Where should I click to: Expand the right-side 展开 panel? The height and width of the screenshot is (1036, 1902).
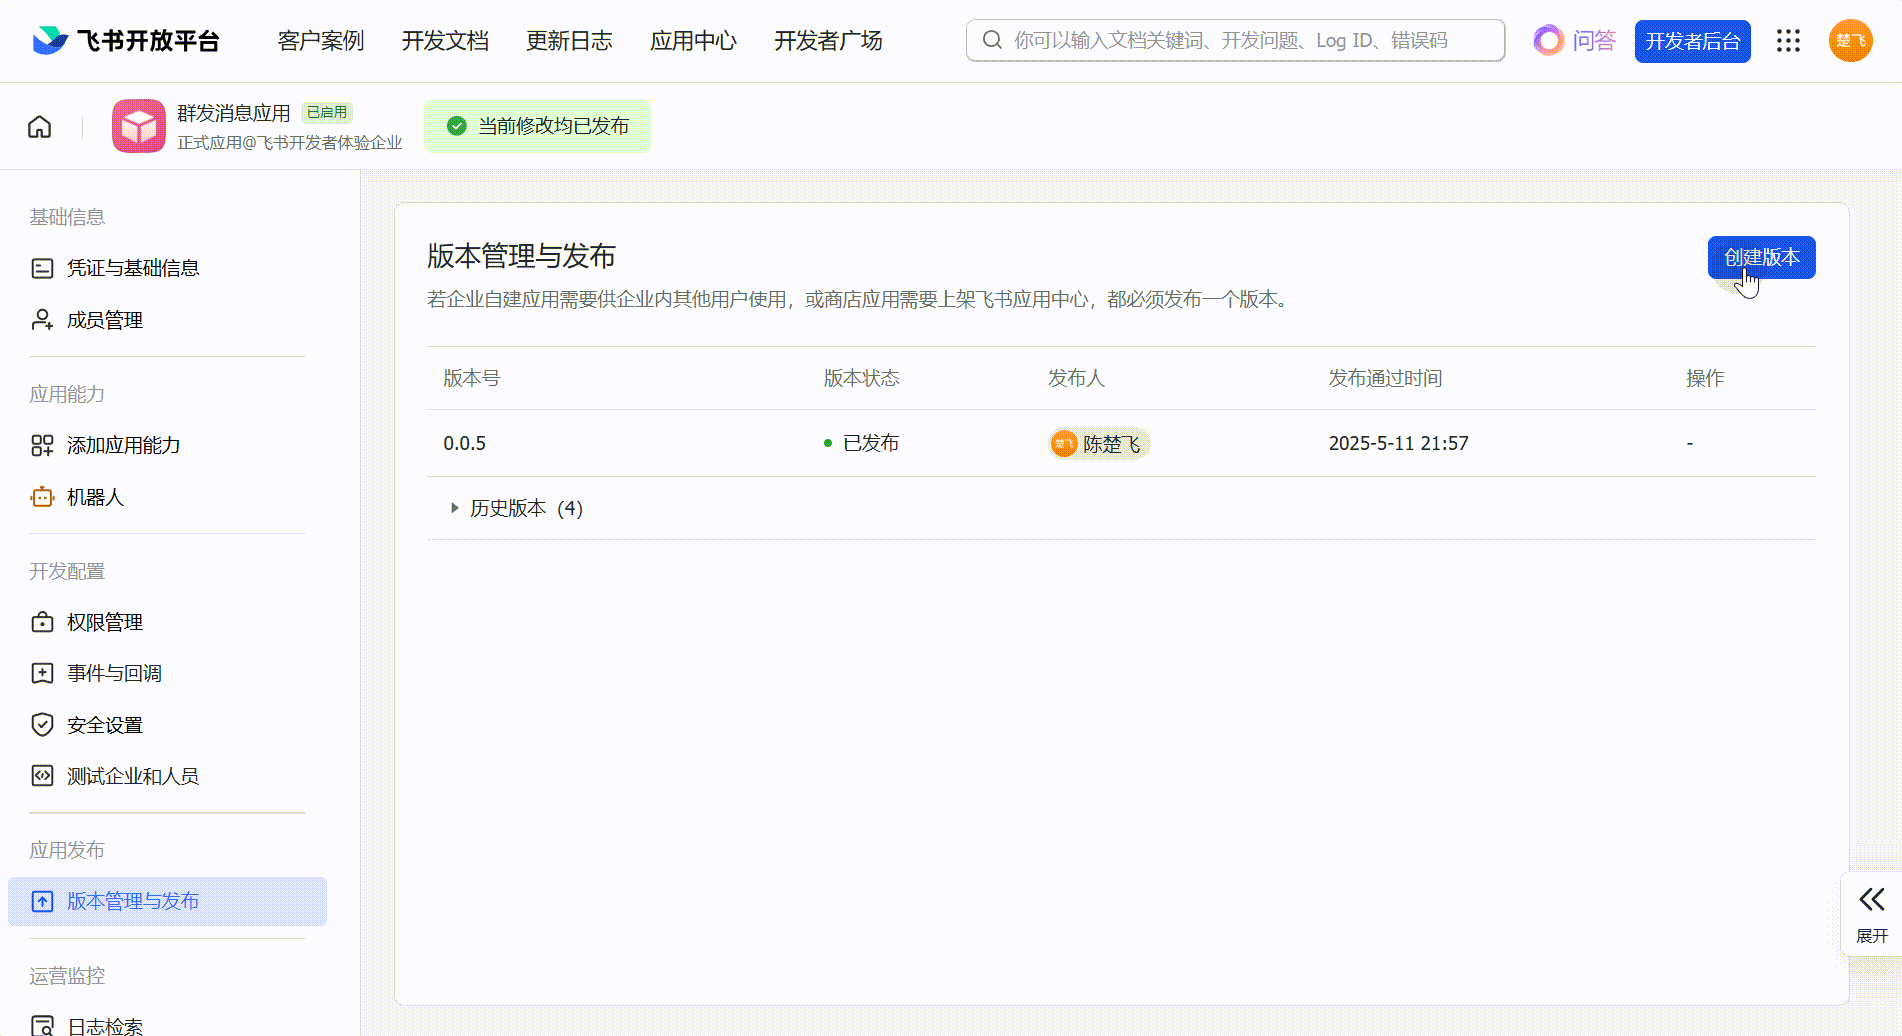coord(1871,913)
